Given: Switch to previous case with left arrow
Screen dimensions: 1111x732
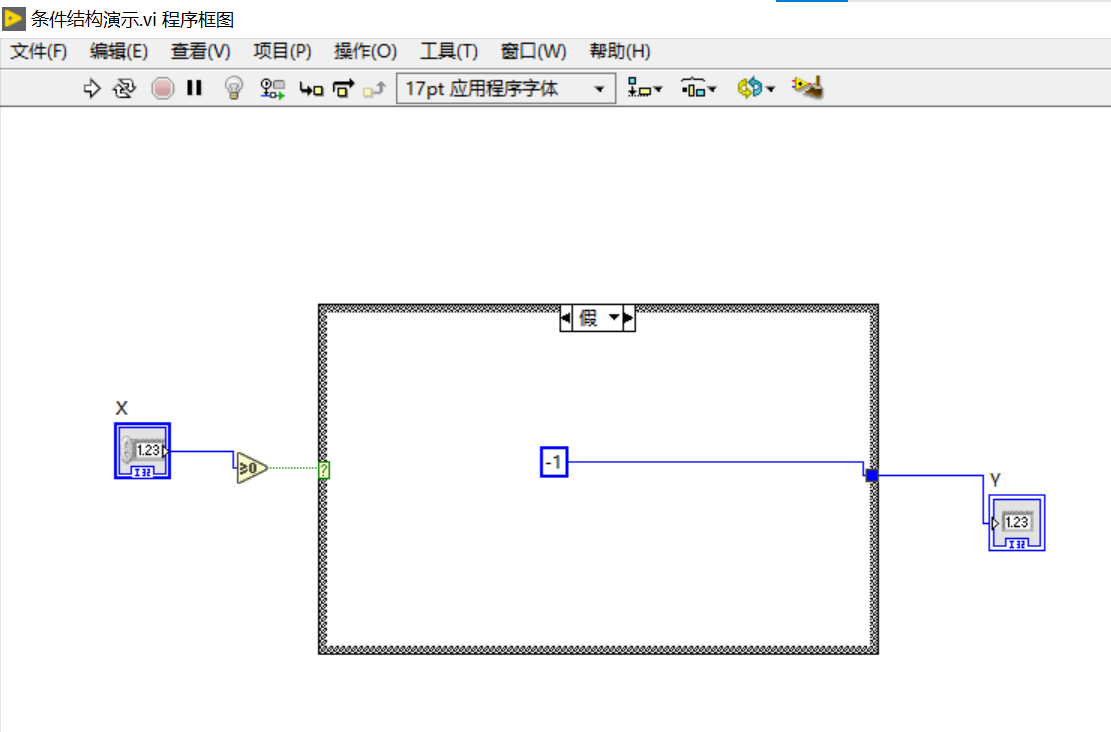Looking at the screenshot, I should click(565, 318).
